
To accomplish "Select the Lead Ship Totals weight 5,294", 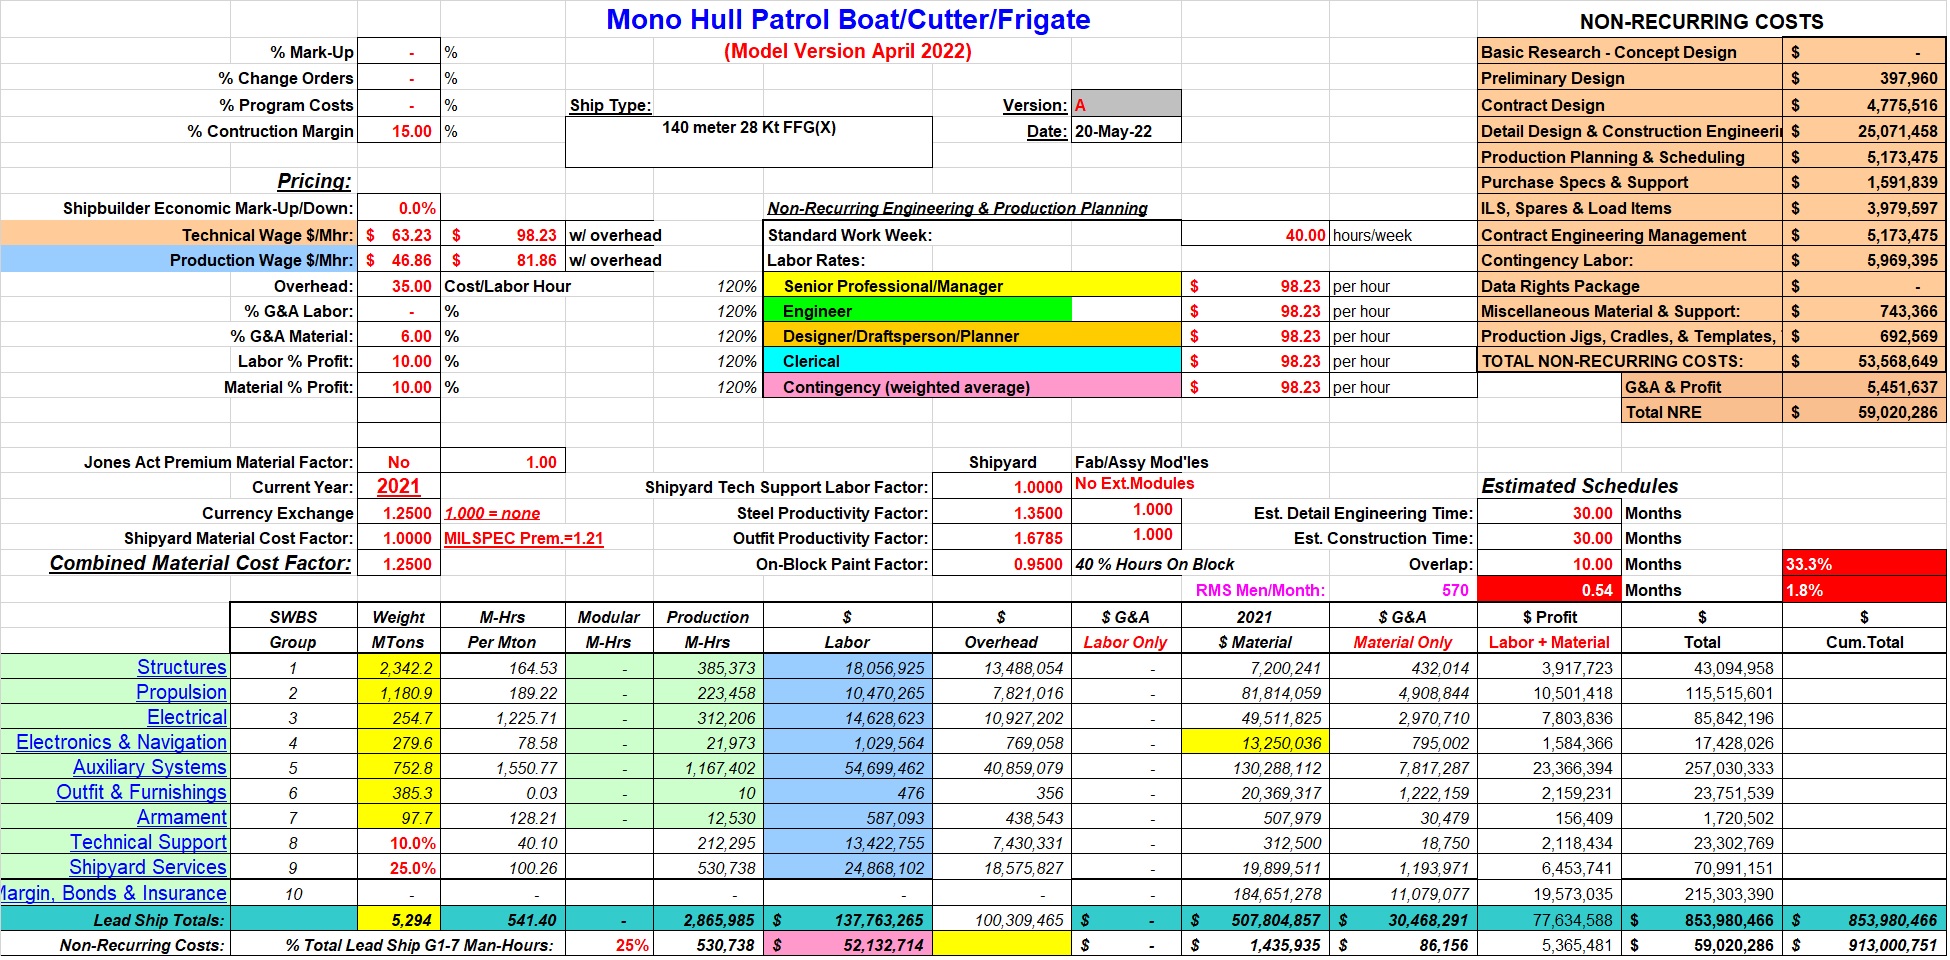I will [x=399, y=919].
